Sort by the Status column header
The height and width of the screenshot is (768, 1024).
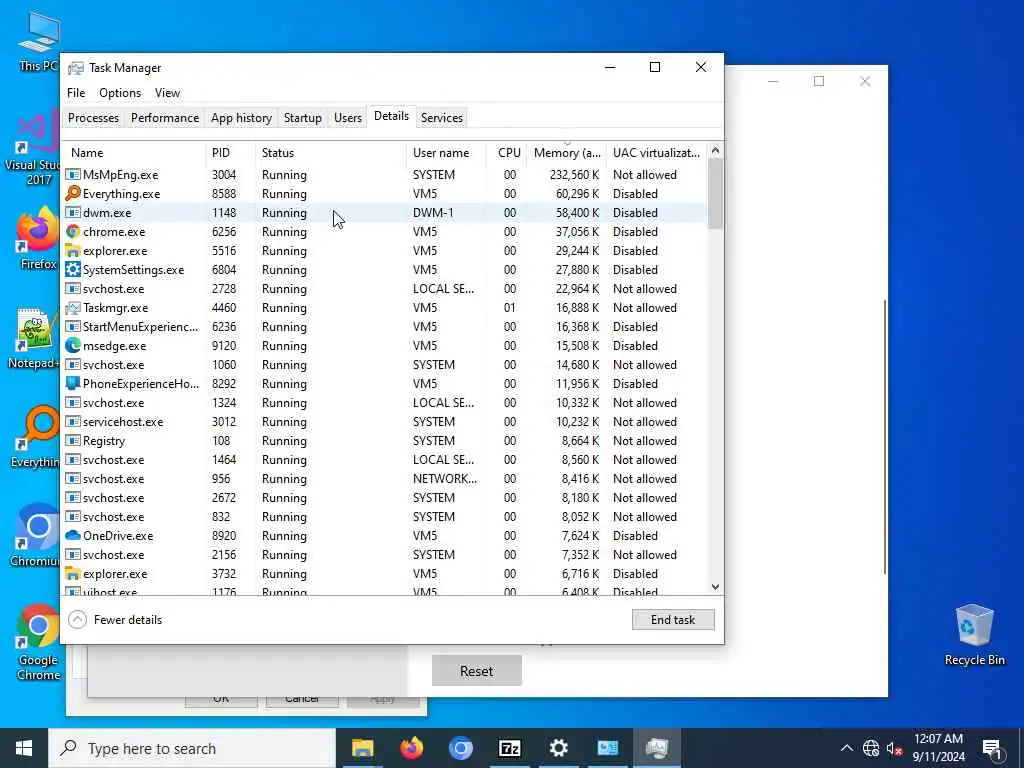330,153
